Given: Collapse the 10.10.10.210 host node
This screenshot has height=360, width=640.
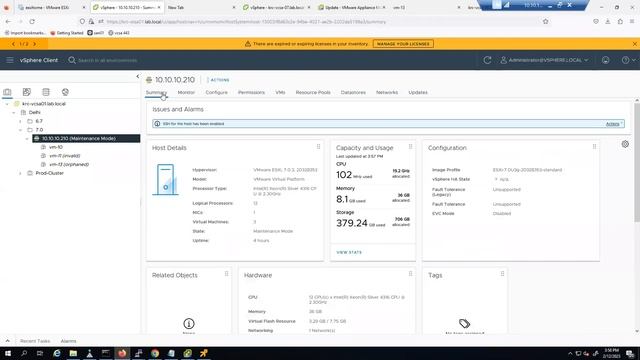Looking at the screenshot, I should click(27, 139).
